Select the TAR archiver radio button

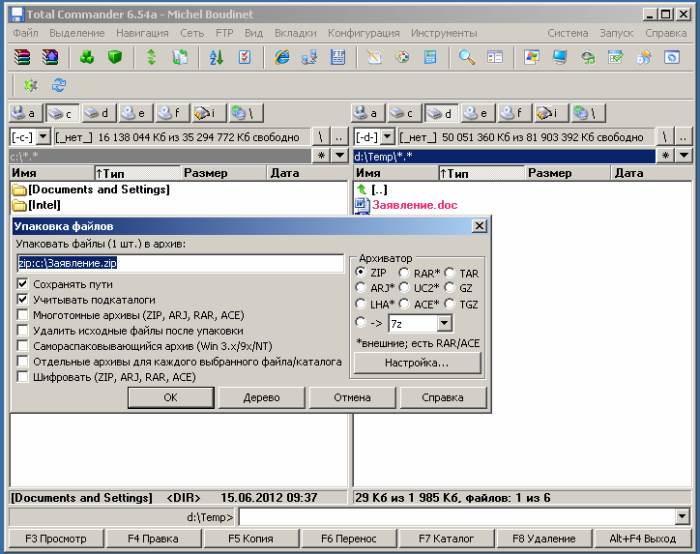click(x=450, y=272)
